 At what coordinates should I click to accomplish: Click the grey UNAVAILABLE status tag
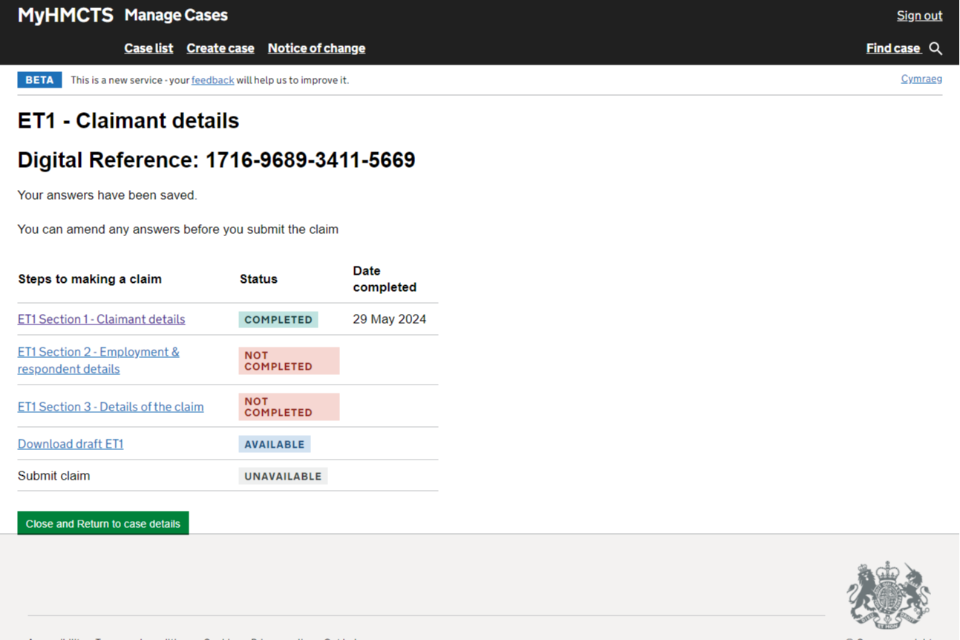coord(283,476)
